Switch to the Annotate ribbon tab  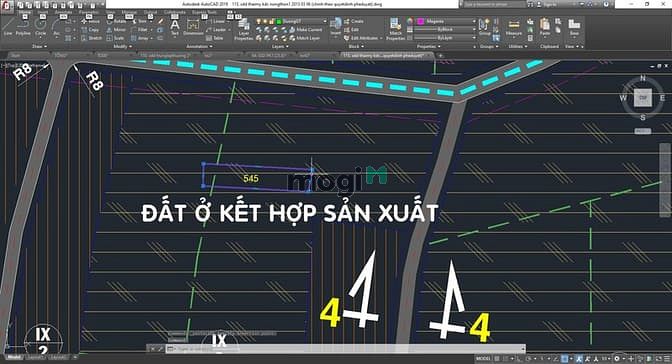pos(64,12)
